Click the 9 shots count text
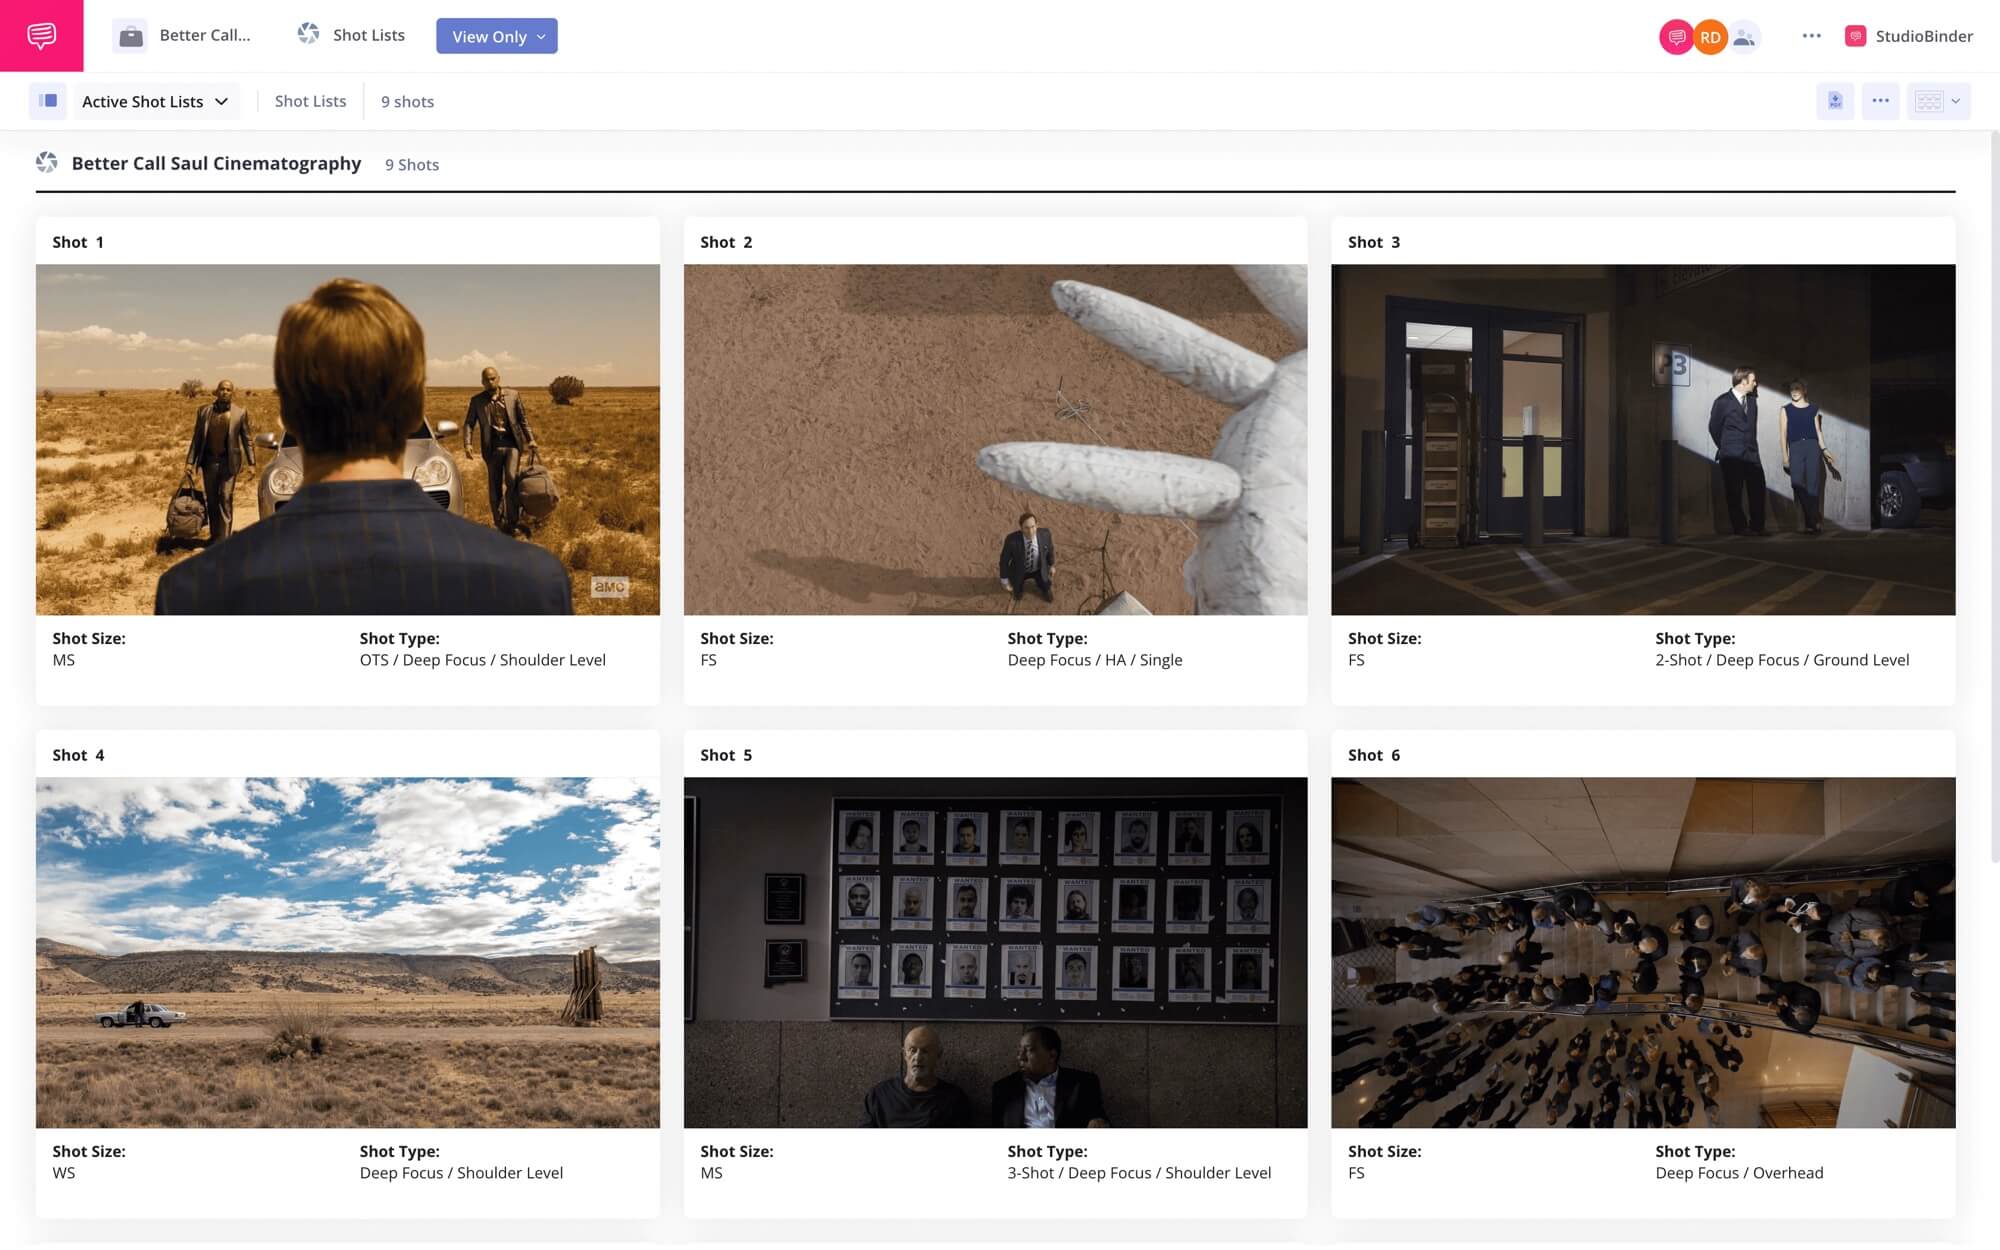2000x1250 pixels. click(x=407, y=101)
